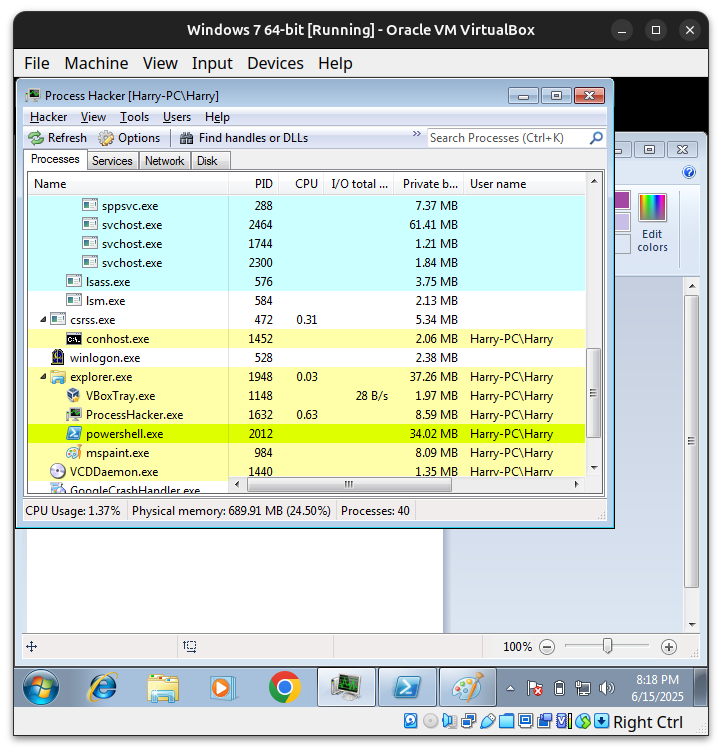
Task: Click the conhost.exe console icon
Action: coord(74,339)
